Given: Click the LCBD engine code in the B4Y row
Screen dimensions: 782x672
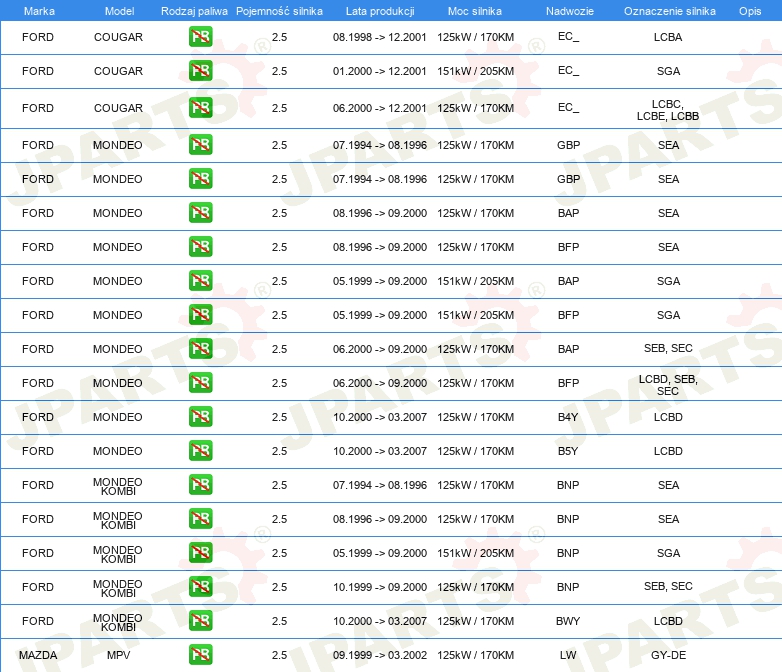Looking at the screenshot, I should [x=668, y=417].
